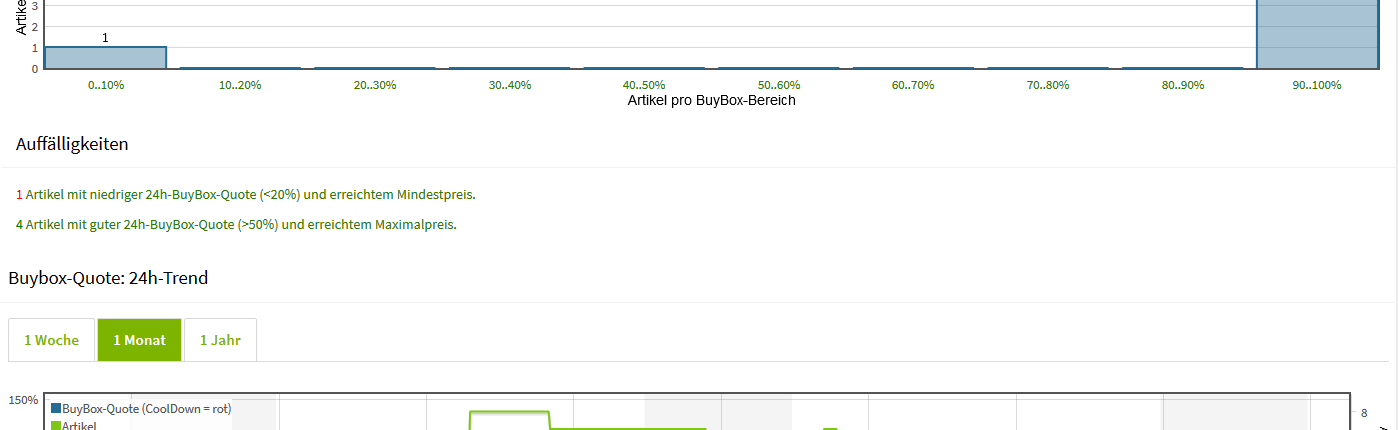Image resolution: width=1398 pixels, height=430 pixels.
Task: Click the 90..100% histogram bar
Action: (x=1317, y=34)
